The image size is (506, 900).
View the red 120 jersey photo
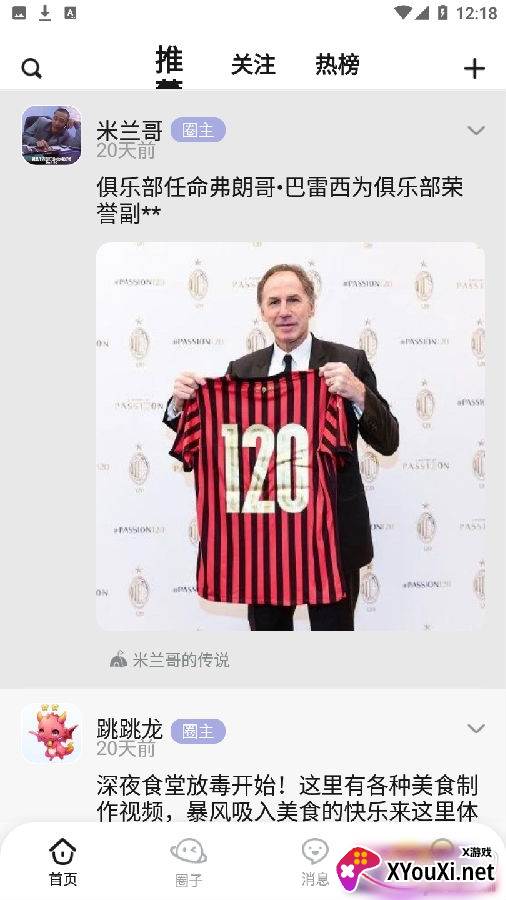click(x=290, y=436)
